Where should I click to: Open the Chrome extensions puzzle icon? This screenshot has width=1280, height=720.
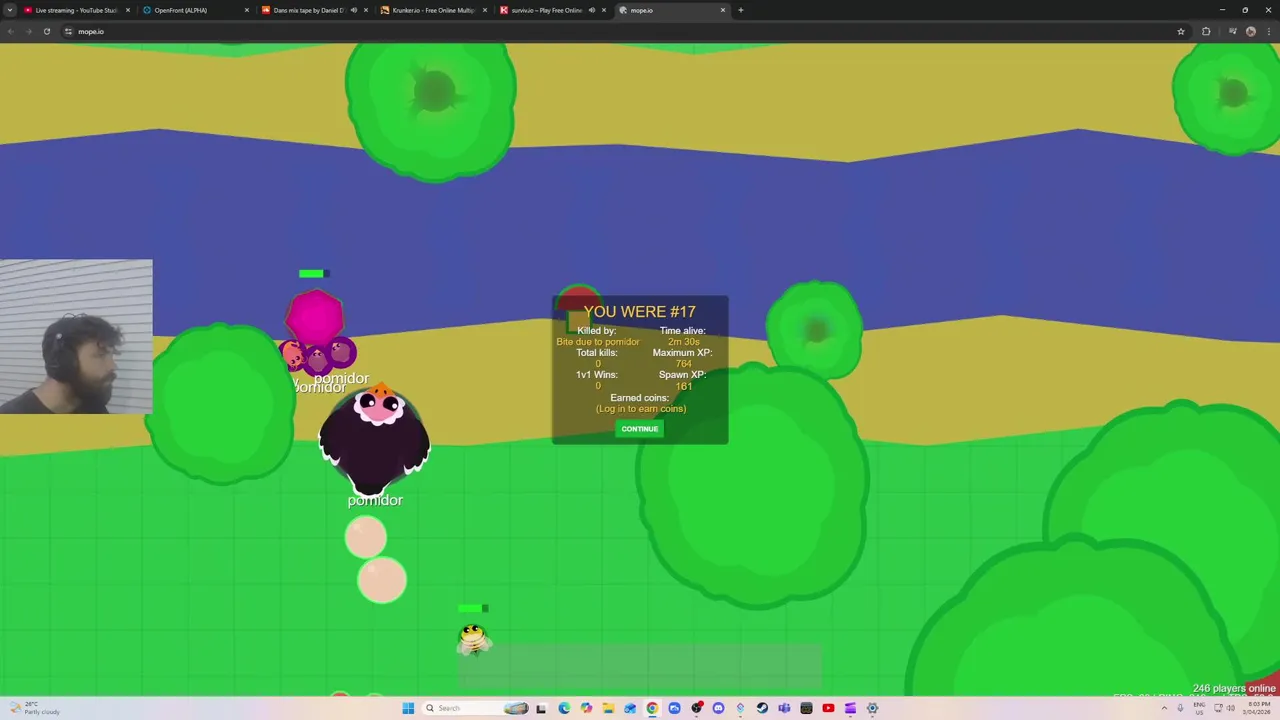click(1206, 31)
